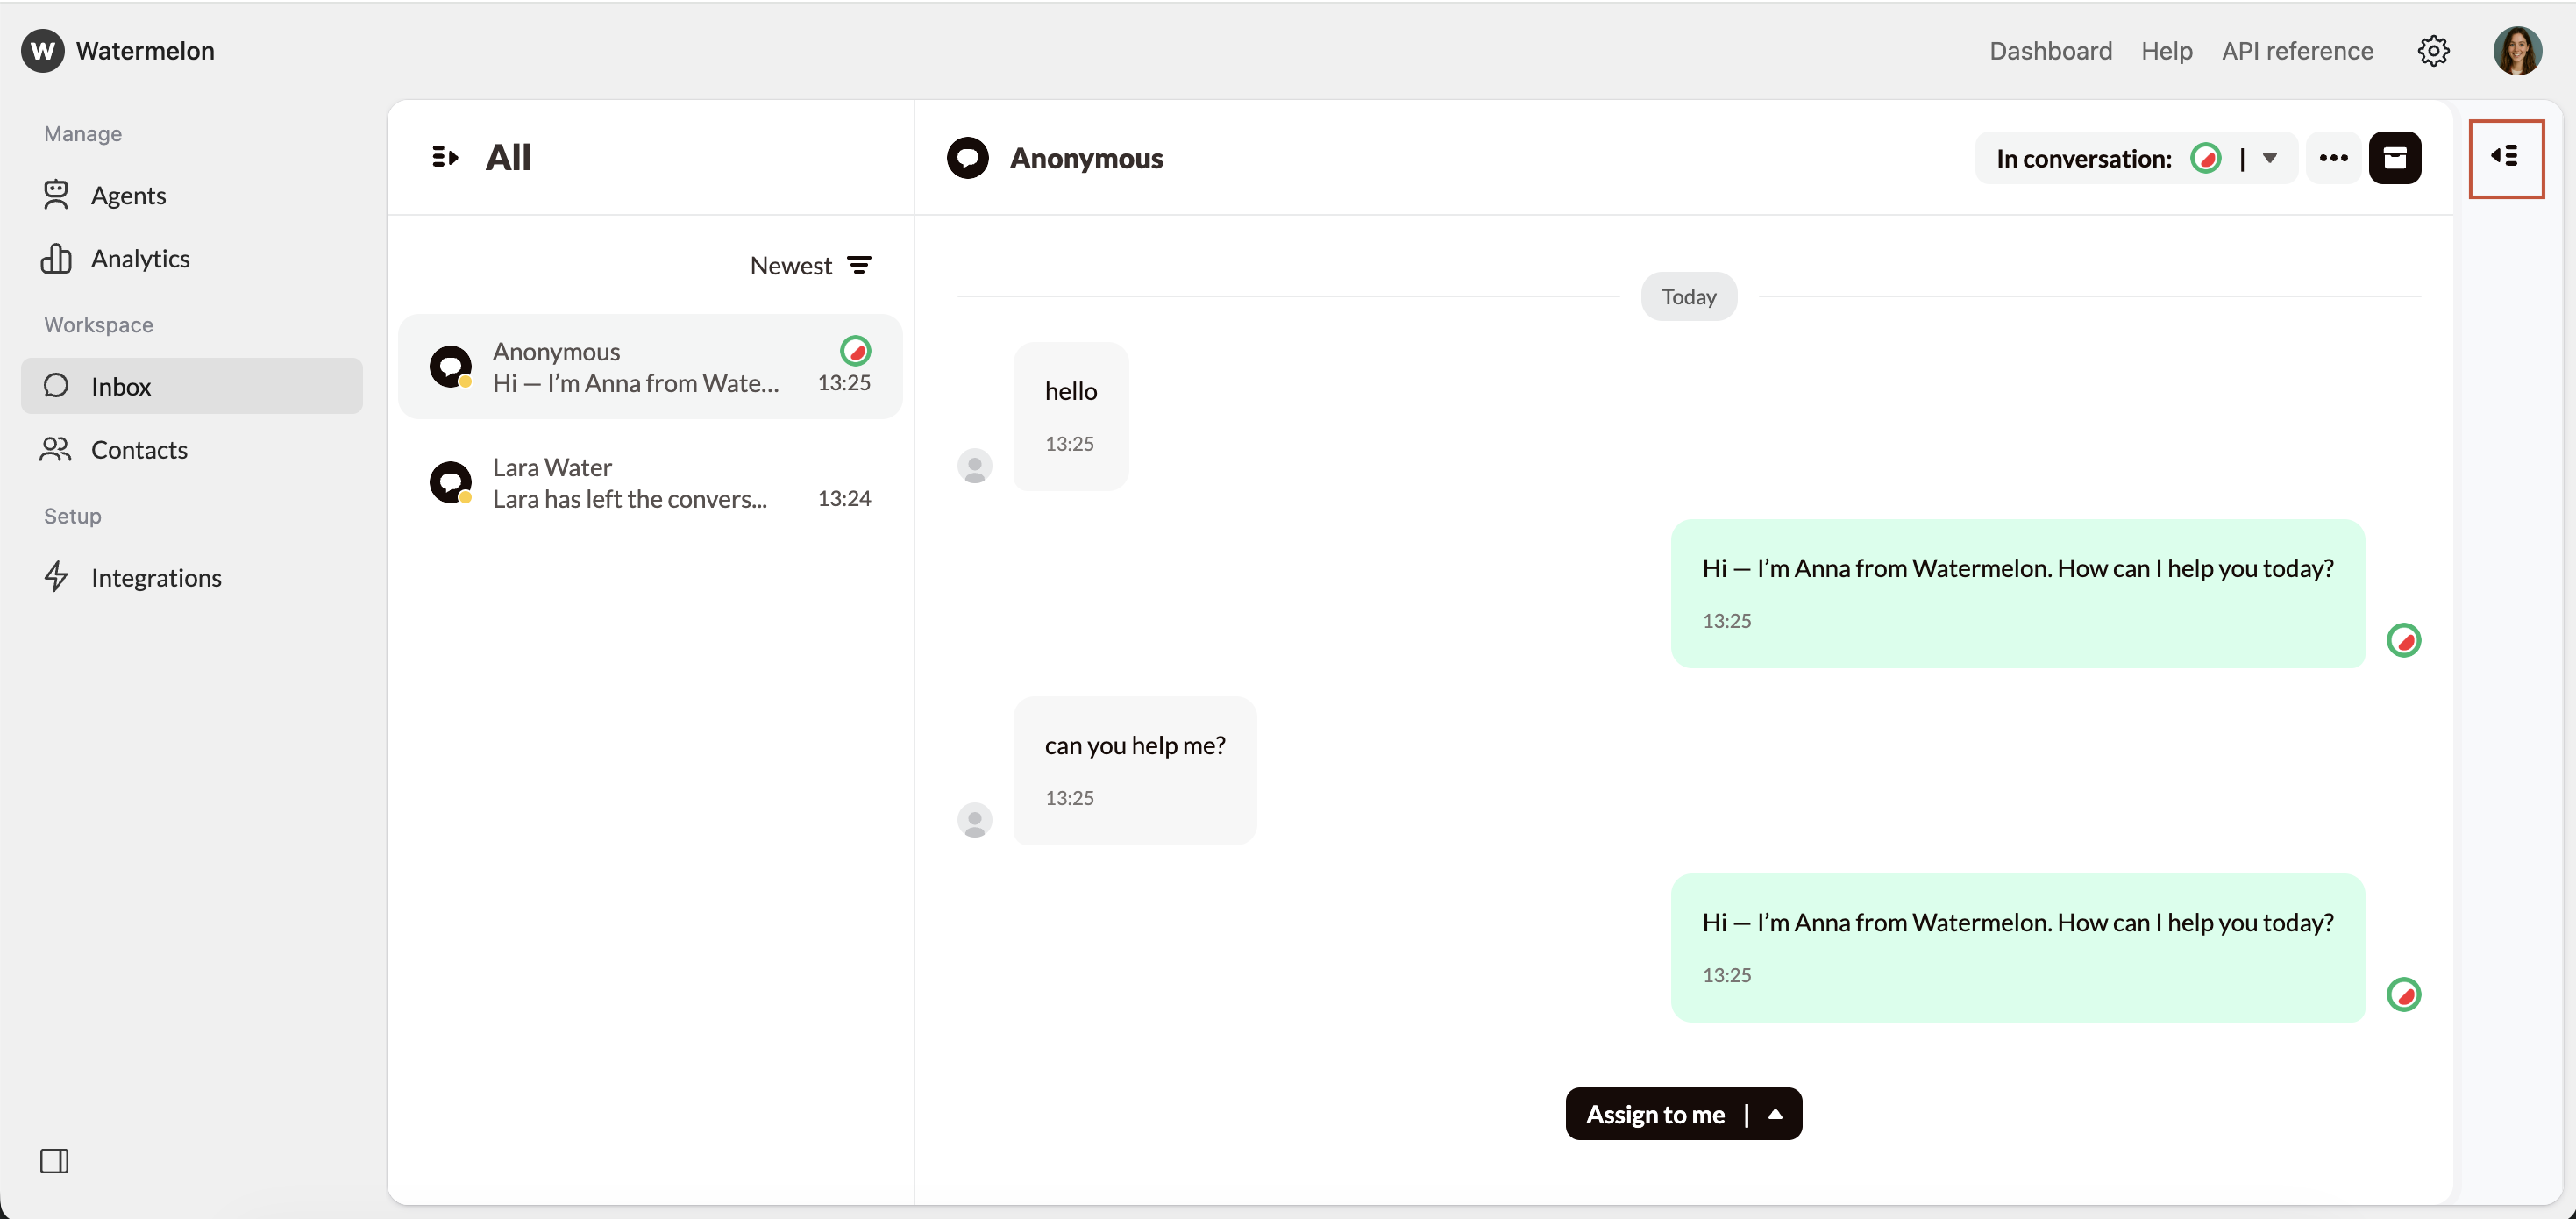2576x1219 pixels.
Task: Click the Watermelon logo icon
Action: pyautogui.click(x=41, y=50)
